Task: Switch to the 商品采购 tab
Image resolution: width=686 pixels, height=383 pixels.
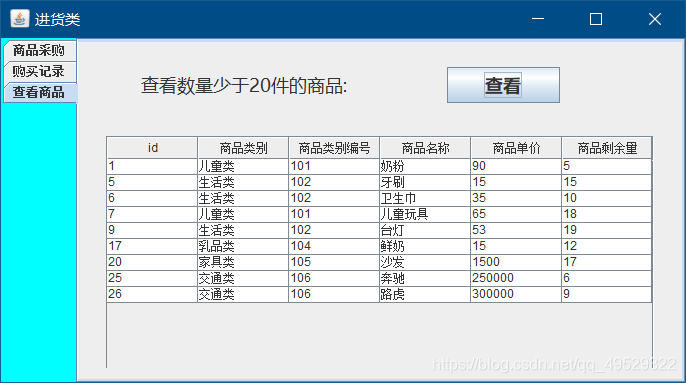Action: click(x=40, y=50)
